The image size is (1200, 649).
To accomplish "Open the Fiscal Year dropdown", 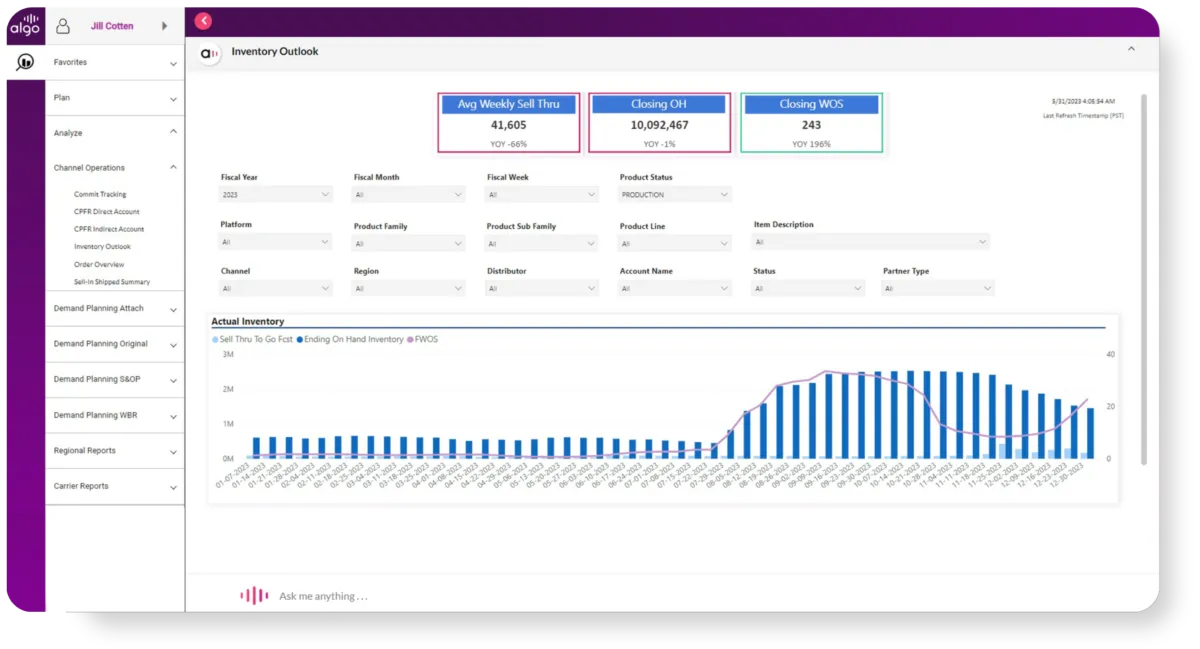I will tap(276, 195).
